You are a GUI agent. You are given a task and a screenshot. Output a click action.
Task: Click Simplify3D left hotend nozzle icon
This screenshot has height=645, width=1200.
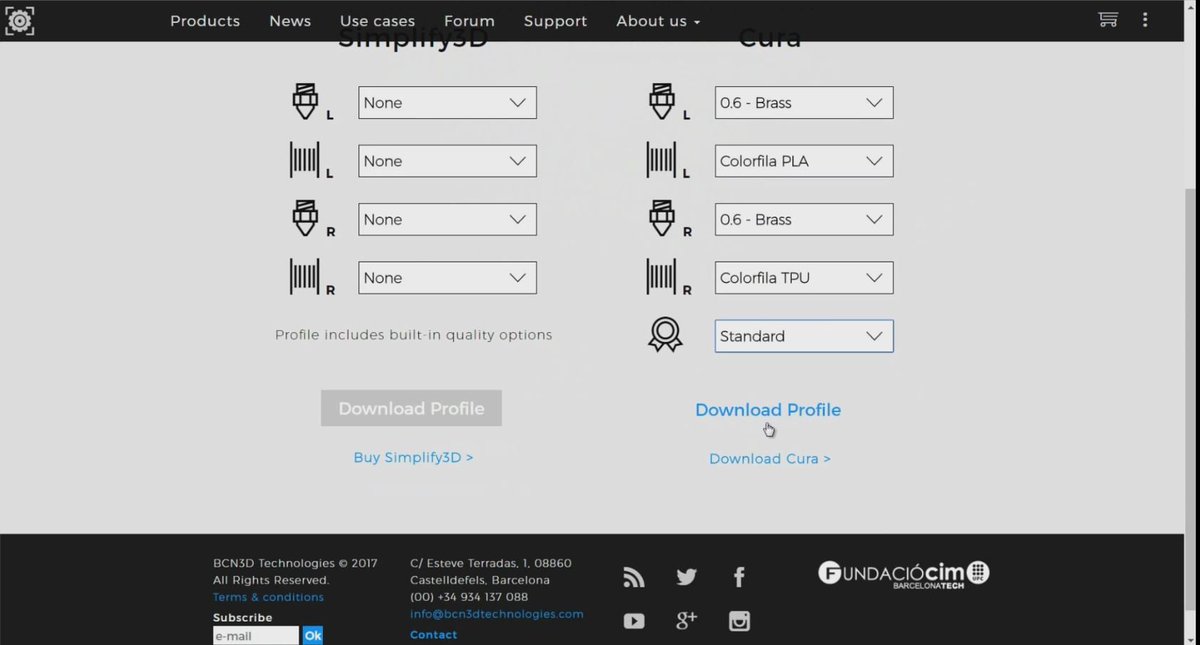pyautogui.click(x=305, y=101)
